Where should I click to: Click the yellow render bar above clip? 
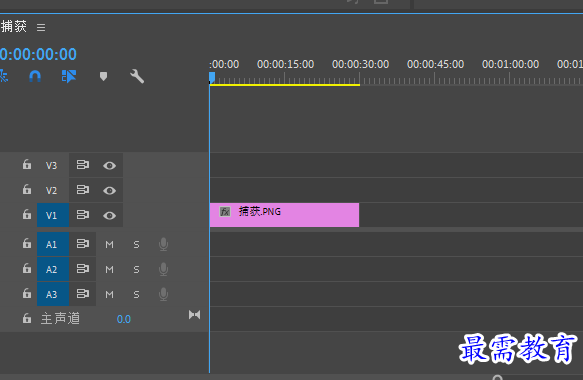tap(285, 85)
